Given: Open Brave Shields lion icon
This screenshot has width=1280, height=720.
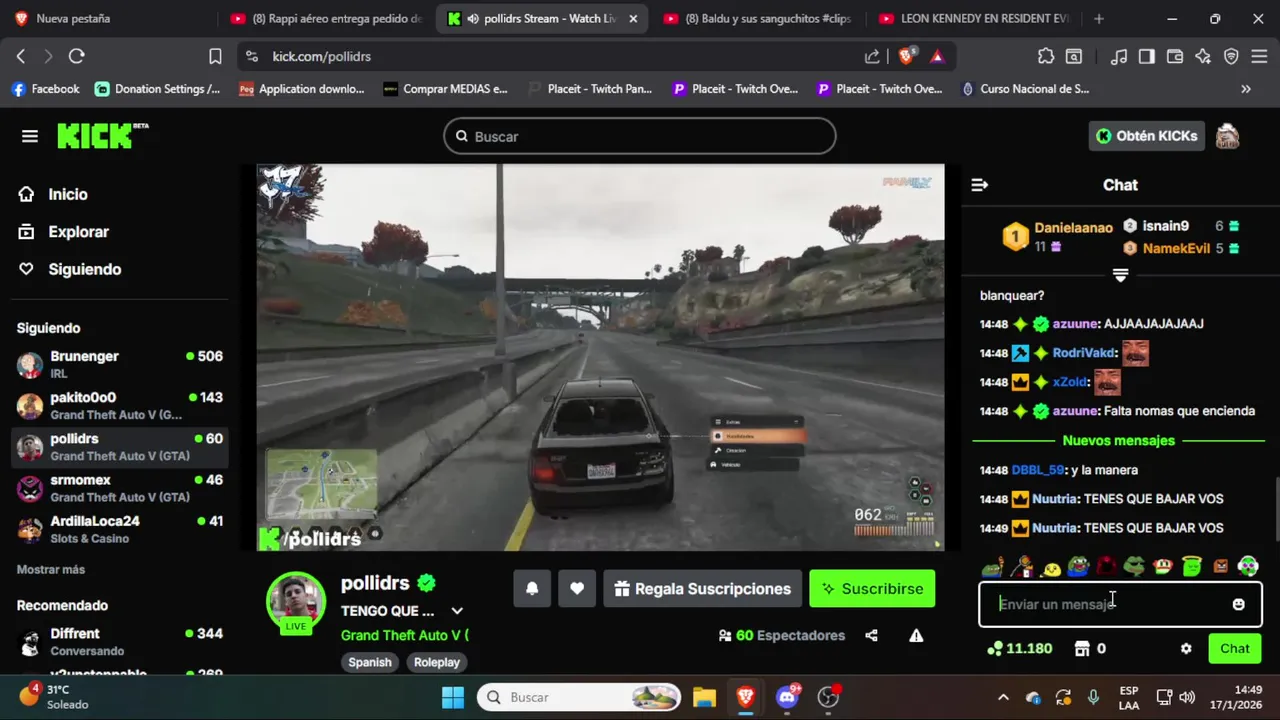Looking at the screenshot, I should pos(906,57).
